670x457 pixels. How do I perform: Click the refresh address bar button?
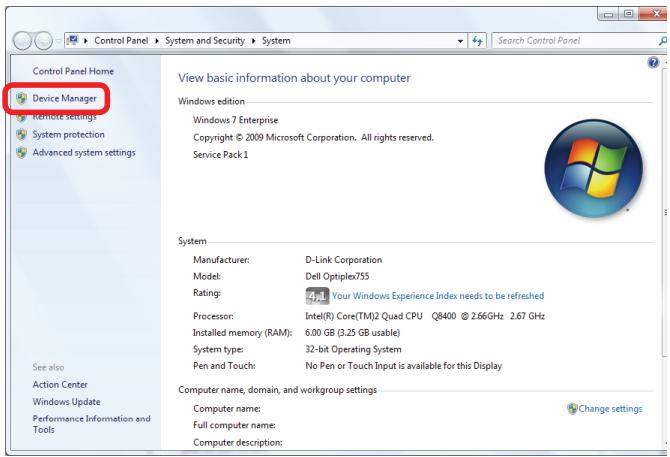point(477,41)
